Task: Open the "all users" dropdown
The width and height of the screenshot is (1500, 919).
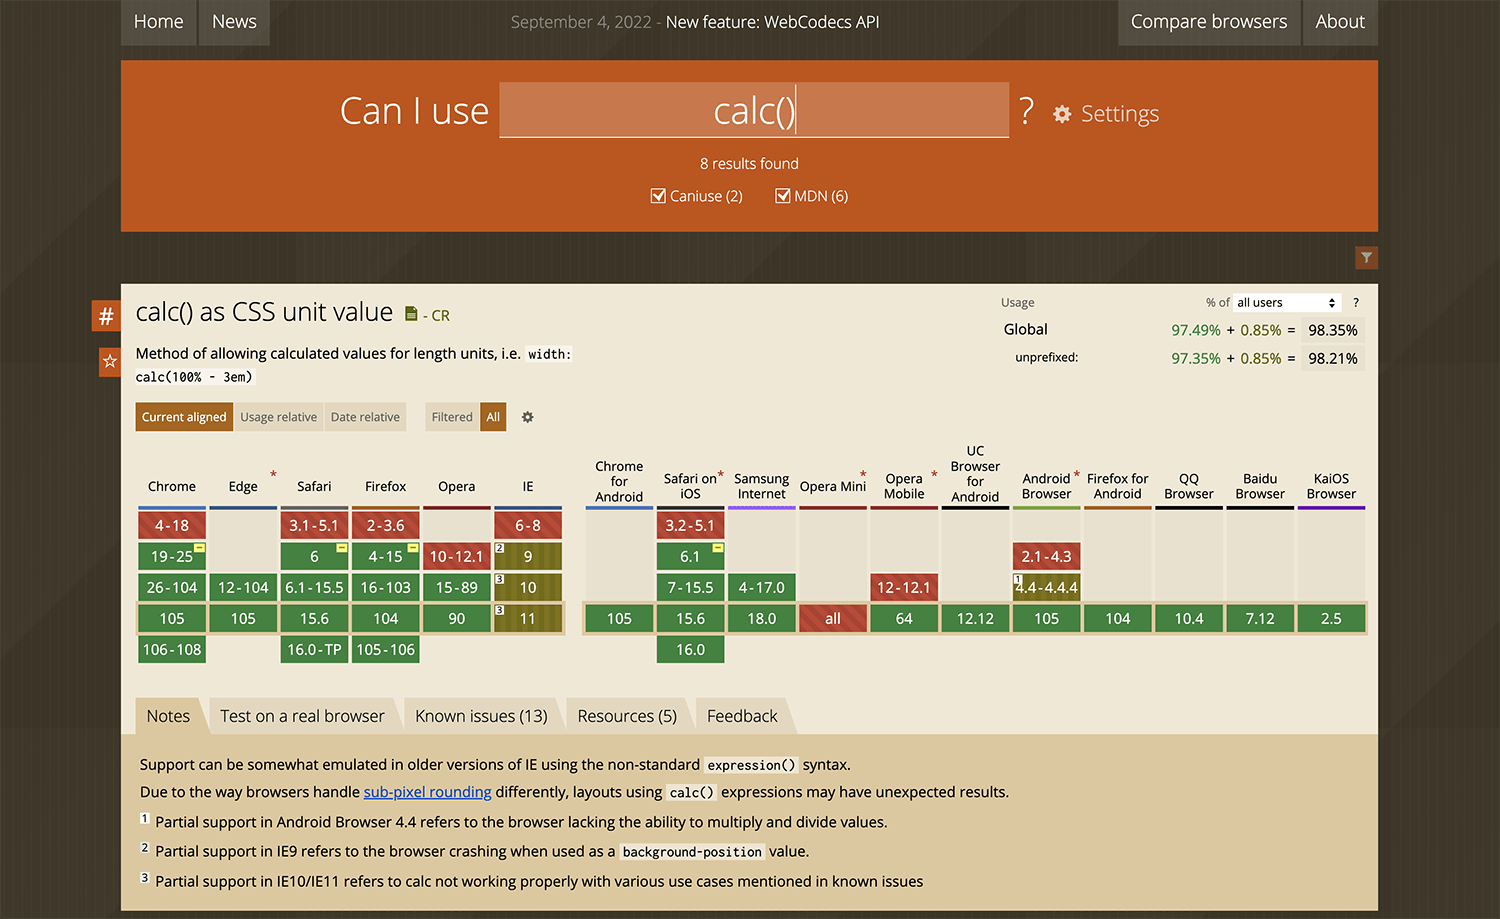Action: click(x=1286, y=302)
